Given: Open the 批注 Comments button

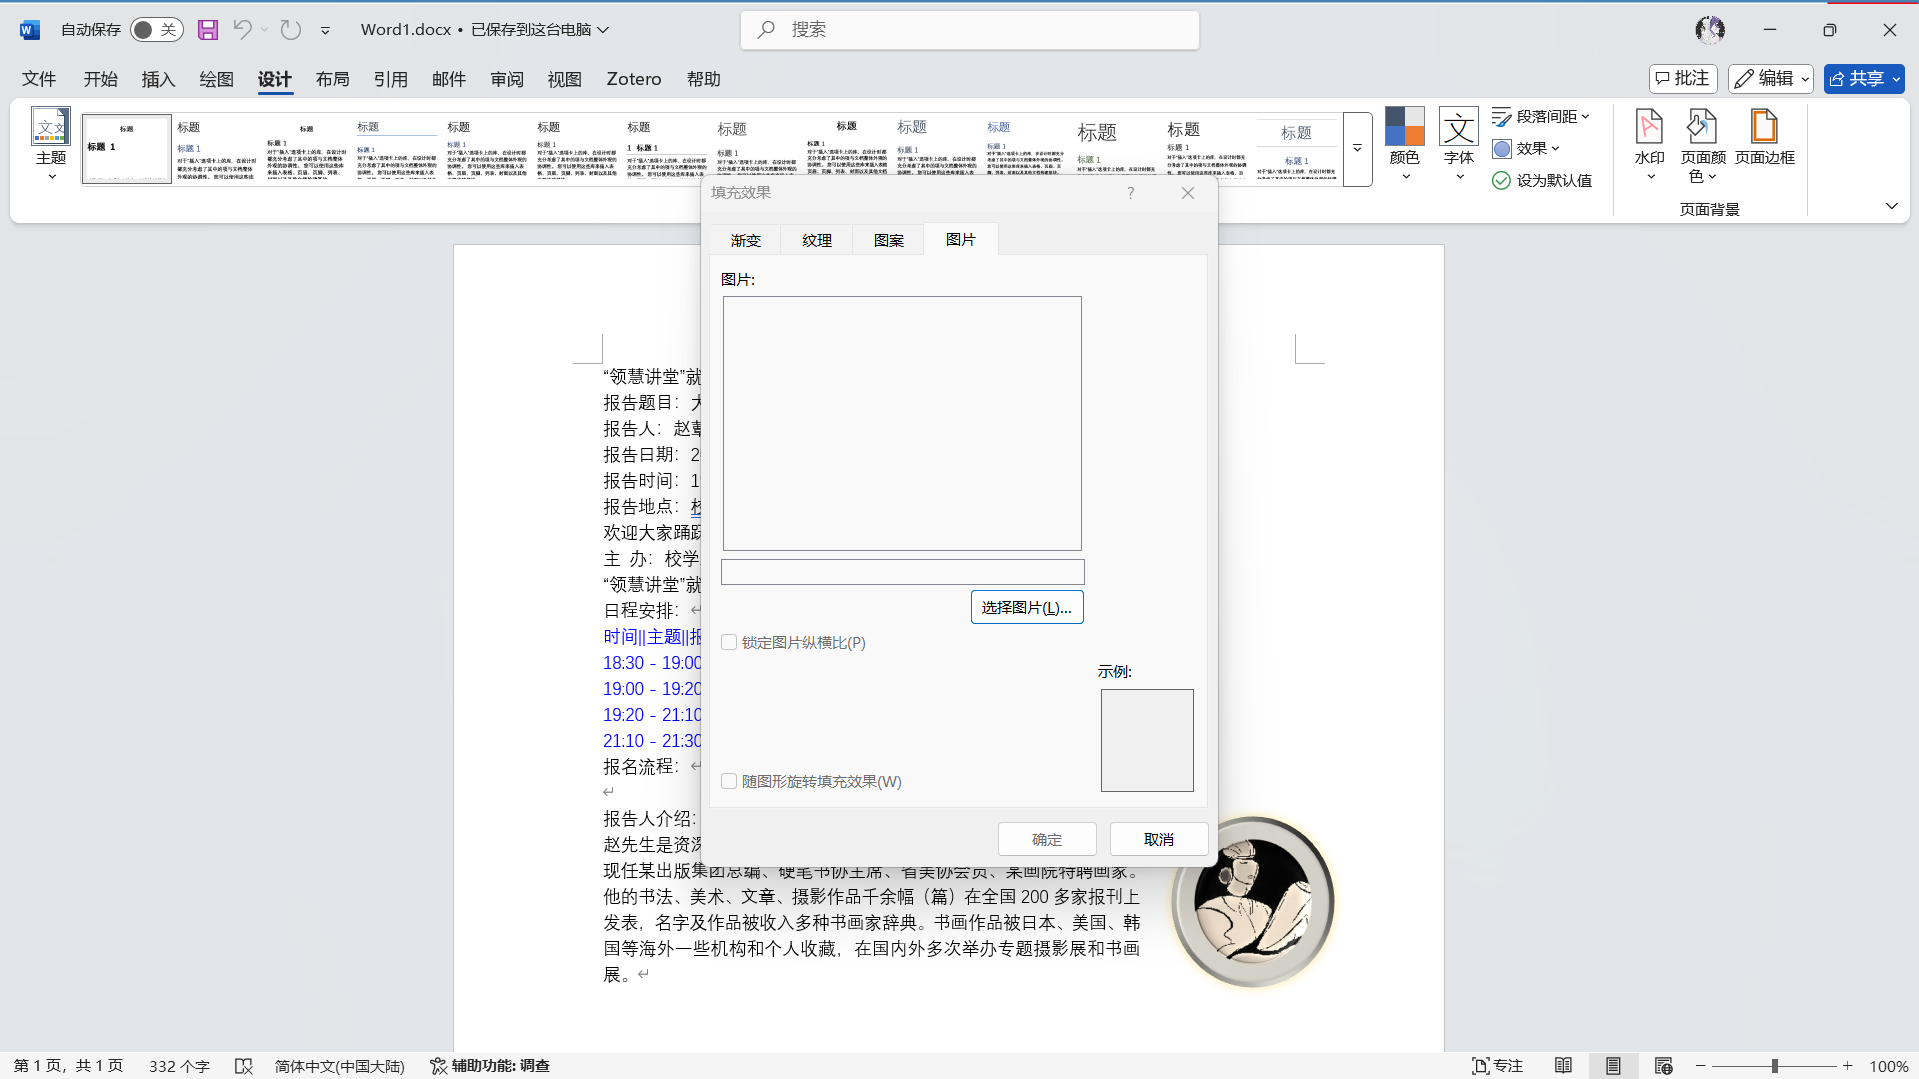Looking at the screenshot, I should pos(1683,79).
